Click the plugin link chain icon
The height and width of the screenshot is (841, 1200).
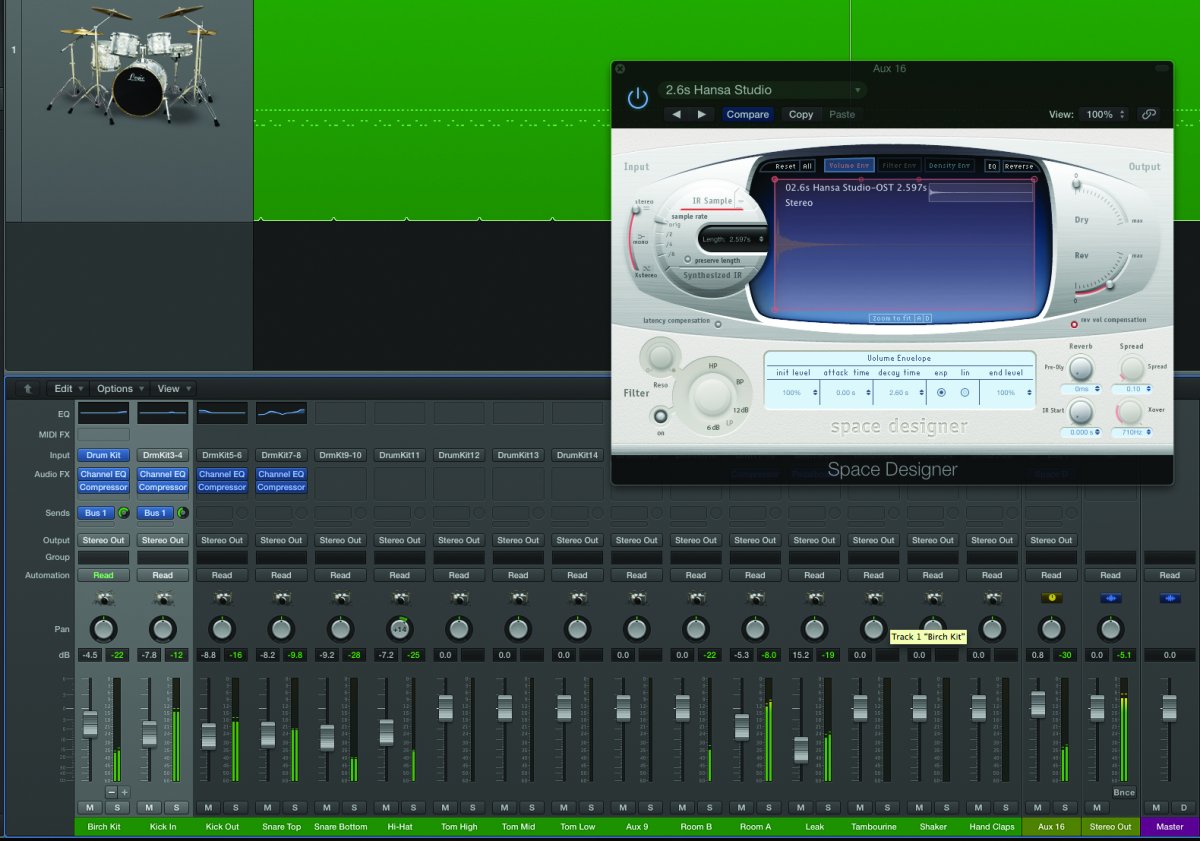pyautogui.click(x=1148, y=114)
